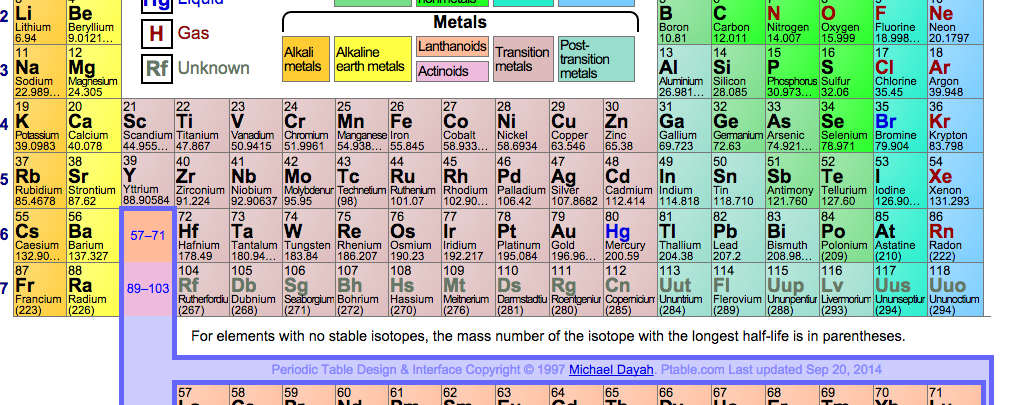The height and width of the screenshot is (405, 1012).
Task: Select the Aluminium (Al) element cell
Action: (x=685, y=72)
